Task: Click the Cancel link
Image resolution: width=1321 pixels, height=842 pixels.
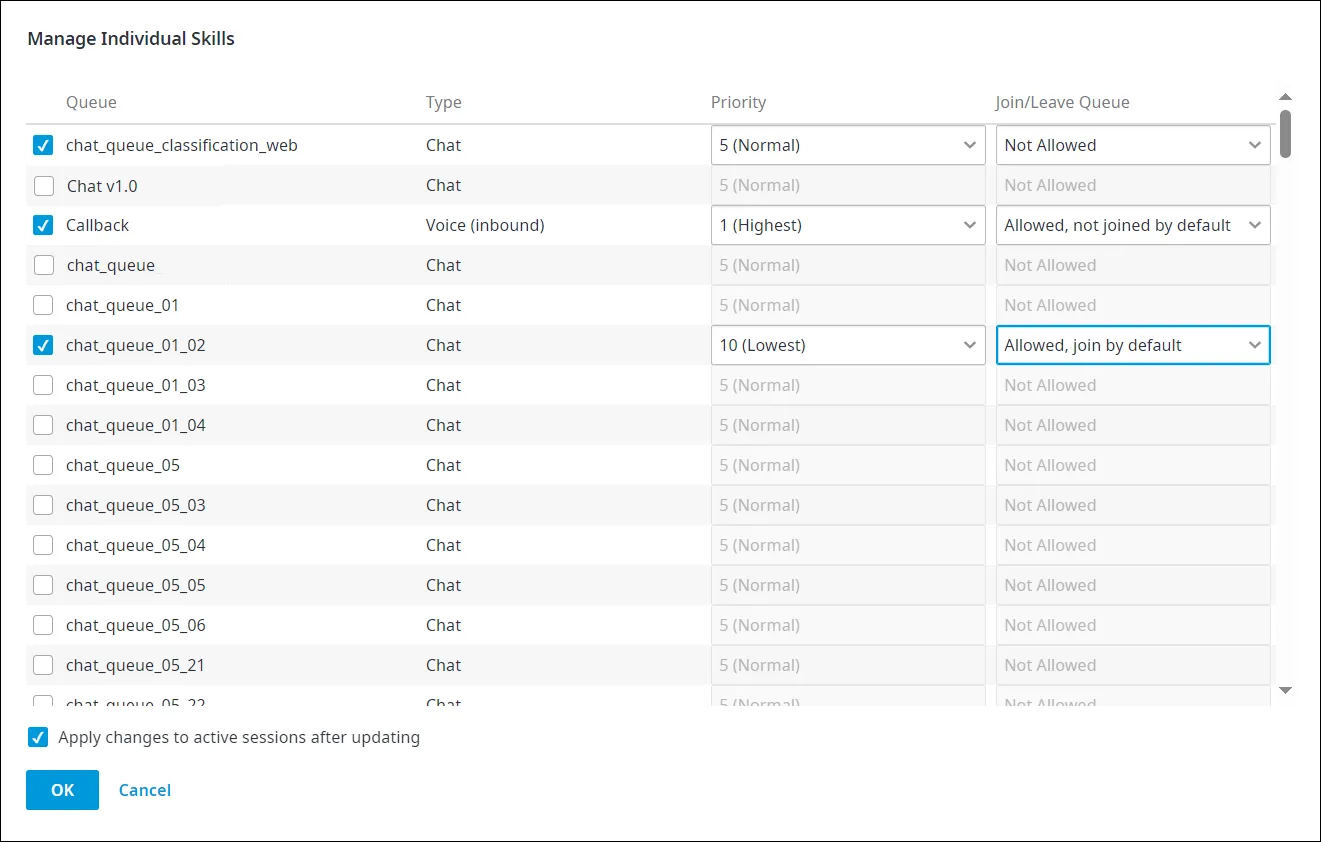Action: click(x=145, y=790)
